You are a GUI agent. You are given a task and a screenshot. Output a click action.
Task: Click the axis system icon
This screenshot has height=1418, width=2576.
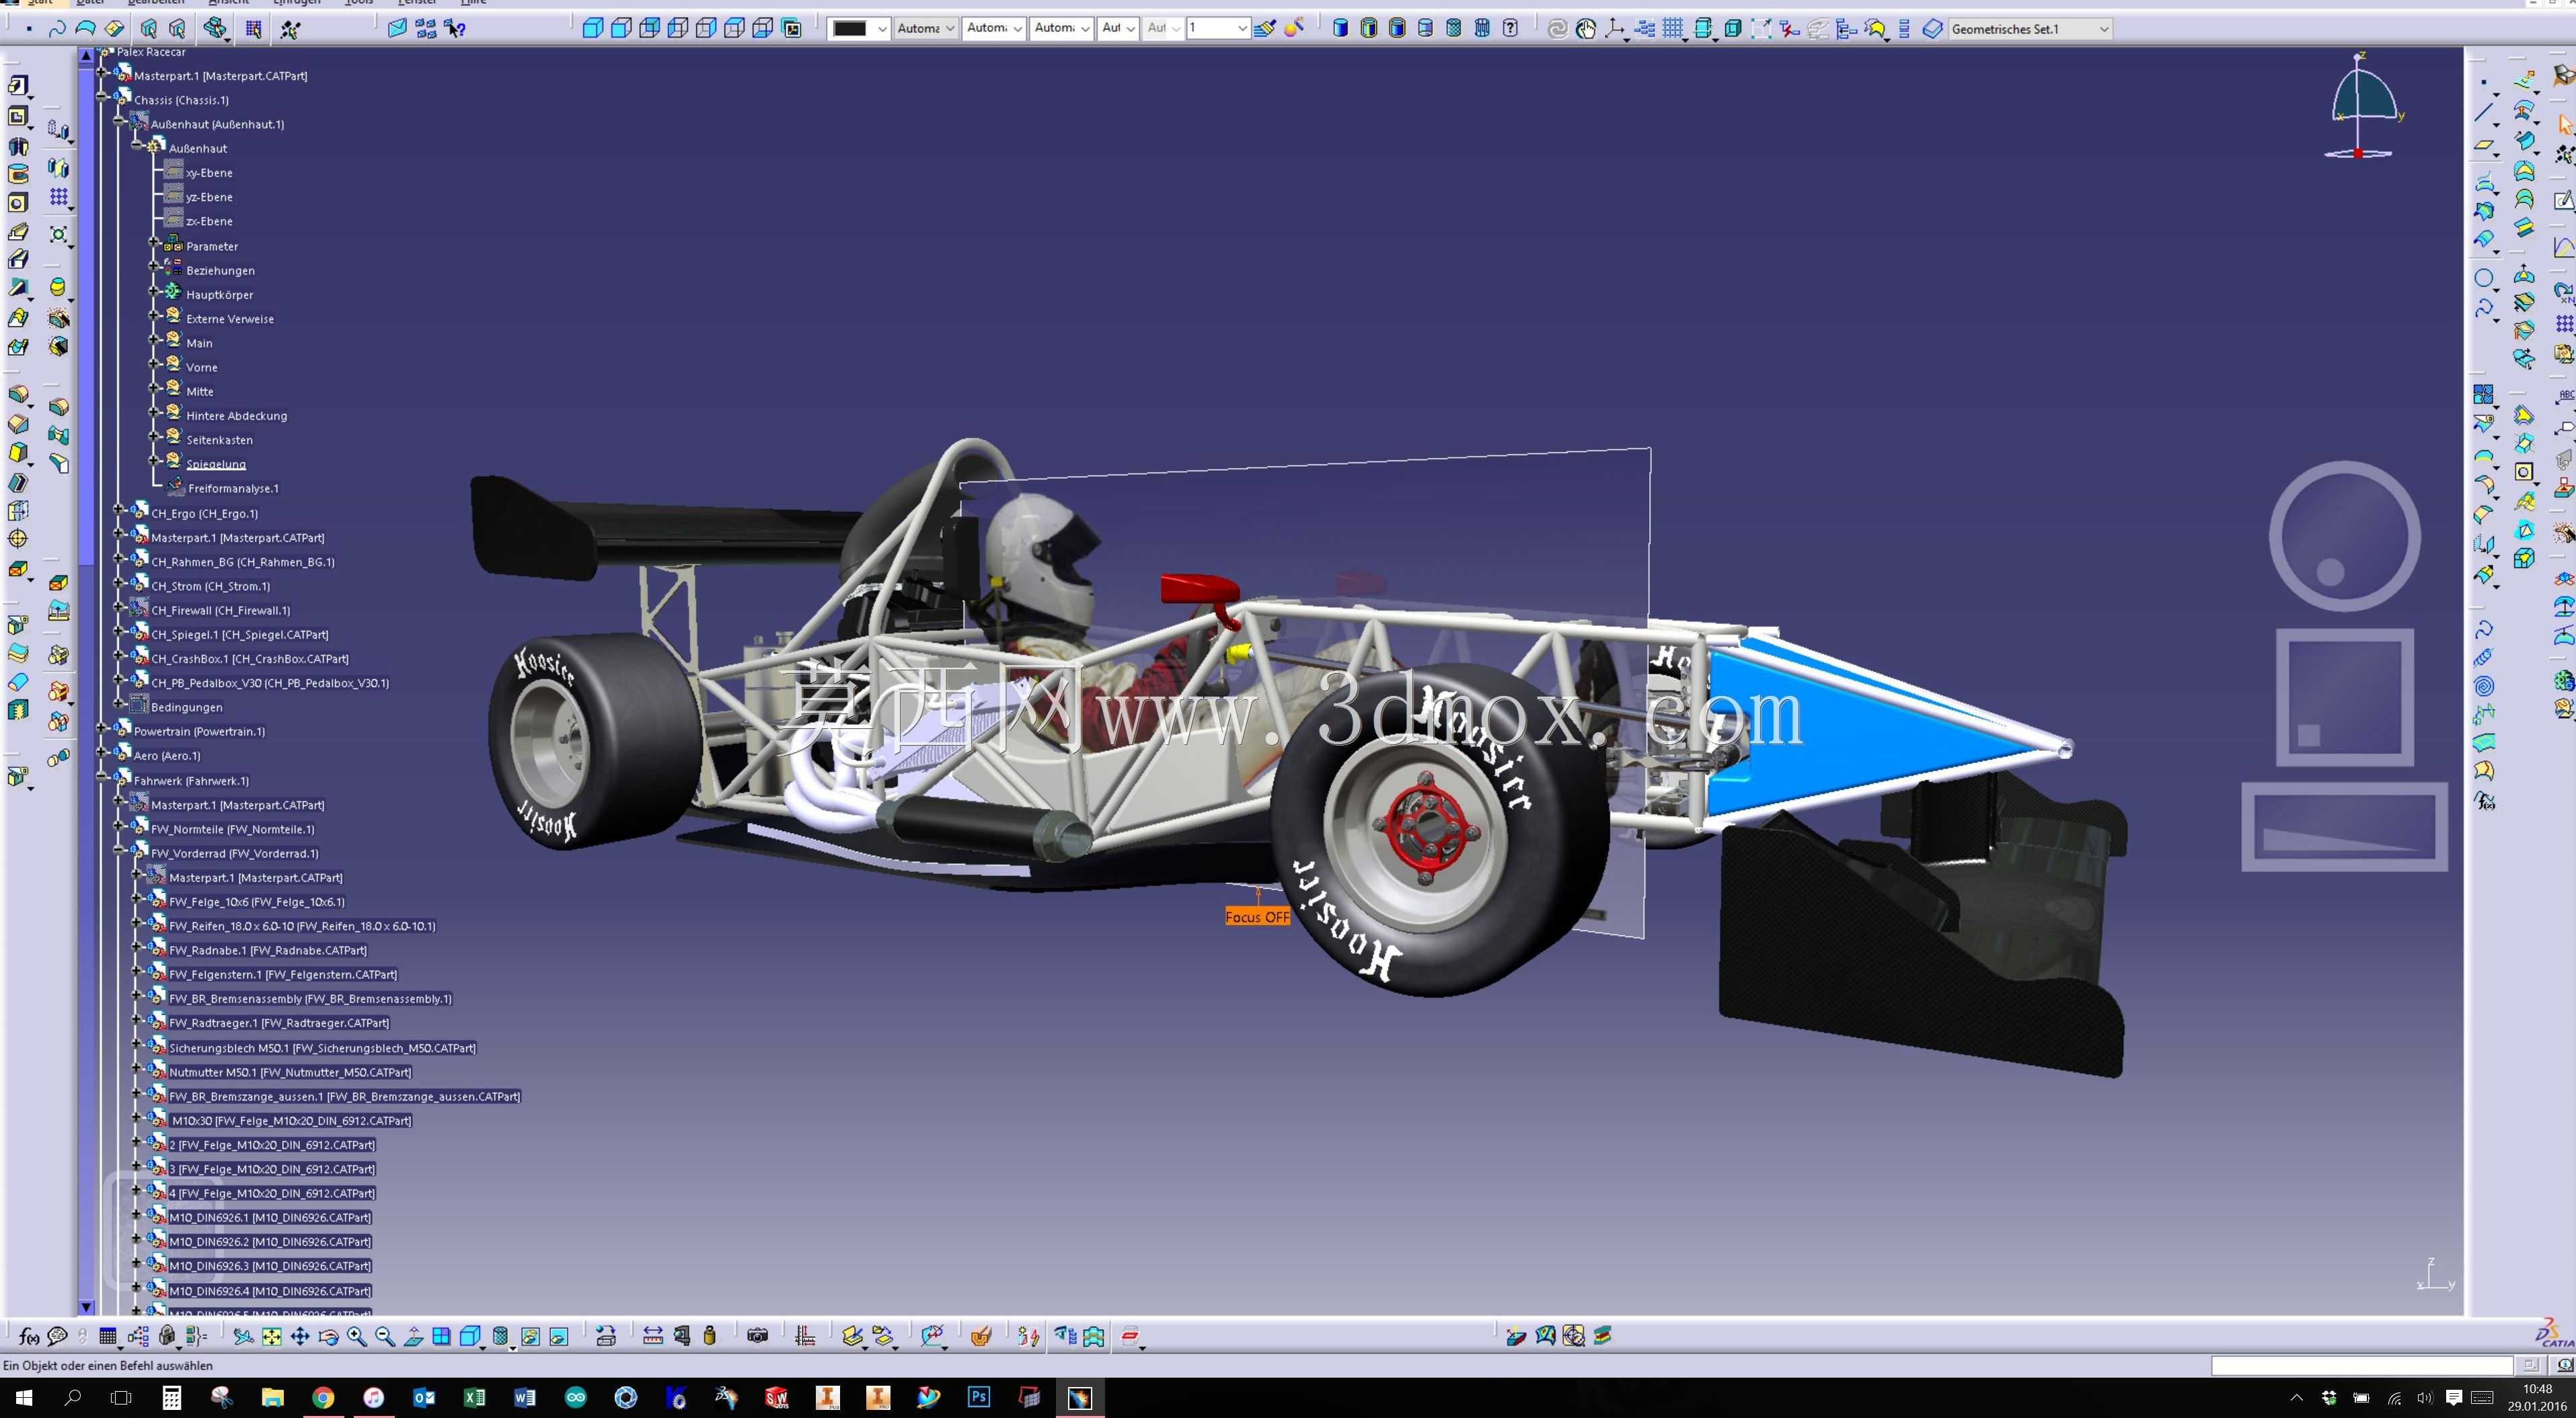tap(1614, 29)
